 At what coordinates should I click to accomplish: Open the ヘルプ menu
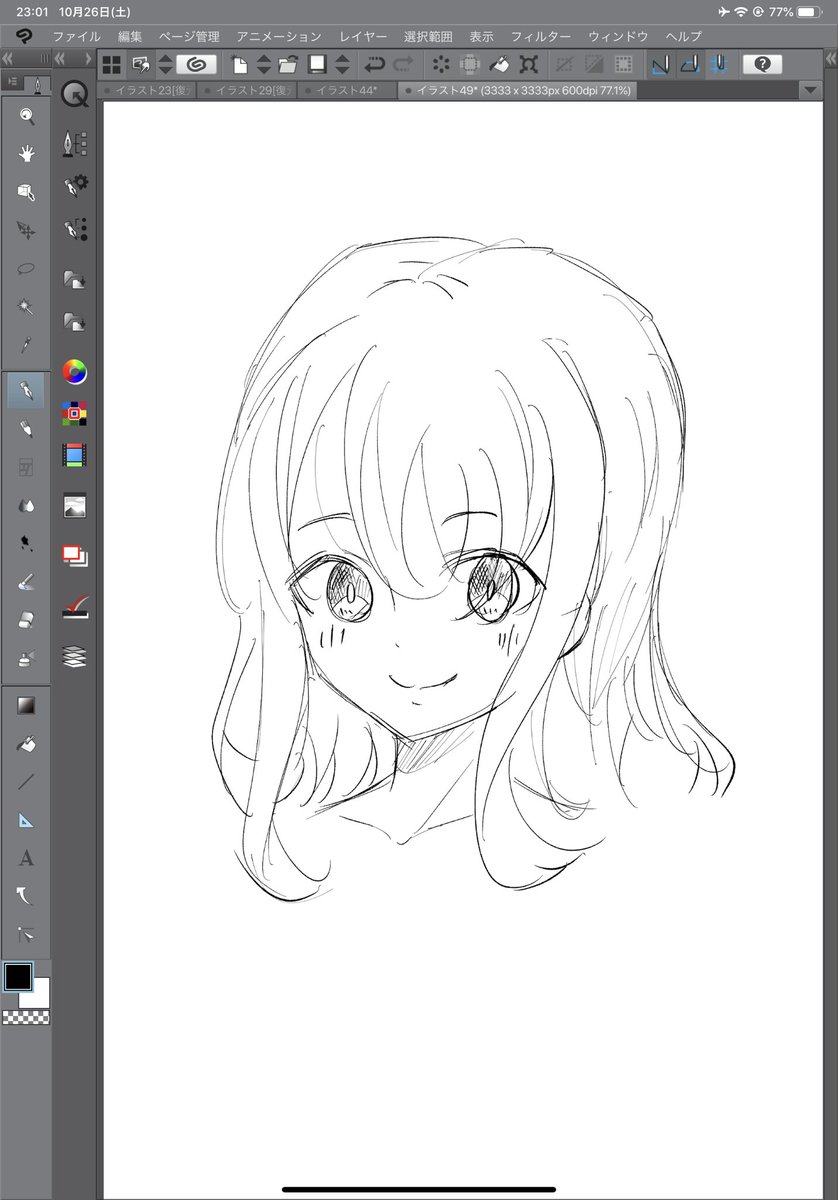pos(684,36)
